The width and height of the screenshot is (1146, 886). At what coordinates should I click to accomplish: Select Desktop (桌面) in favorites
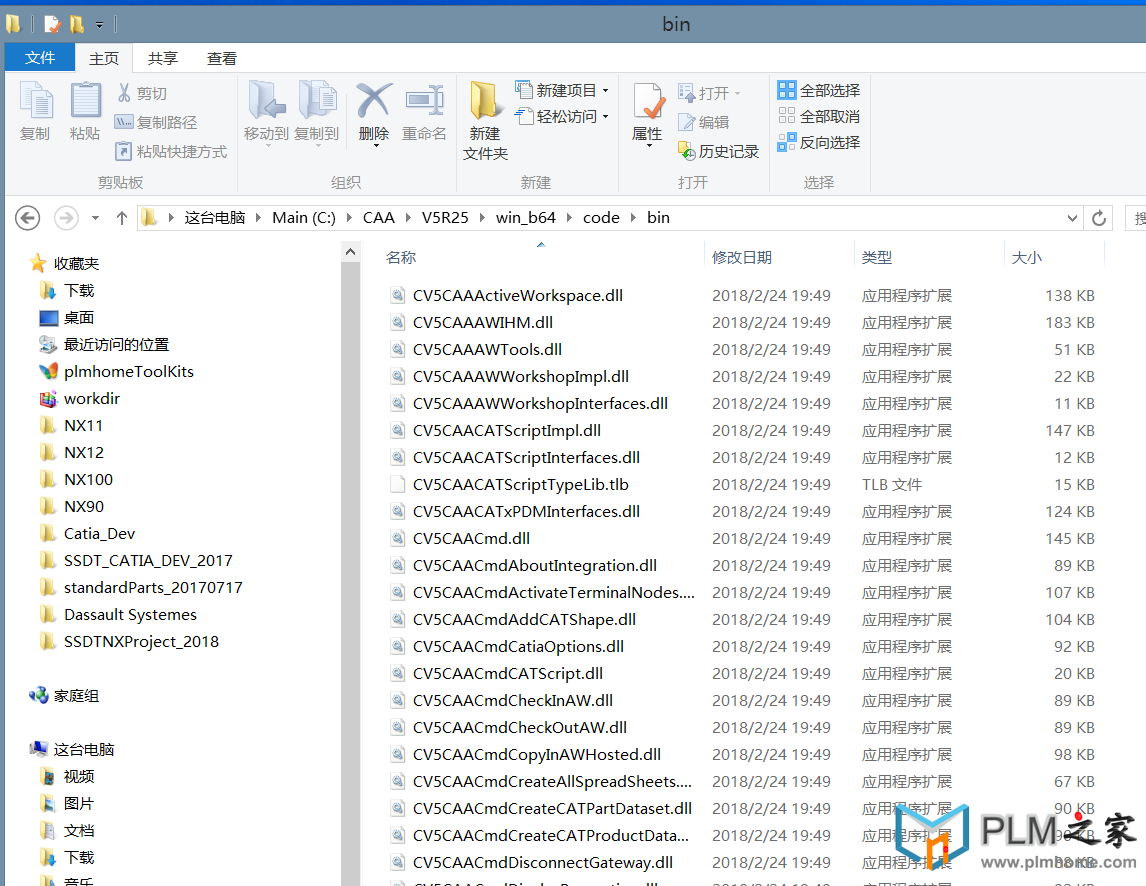78,317
